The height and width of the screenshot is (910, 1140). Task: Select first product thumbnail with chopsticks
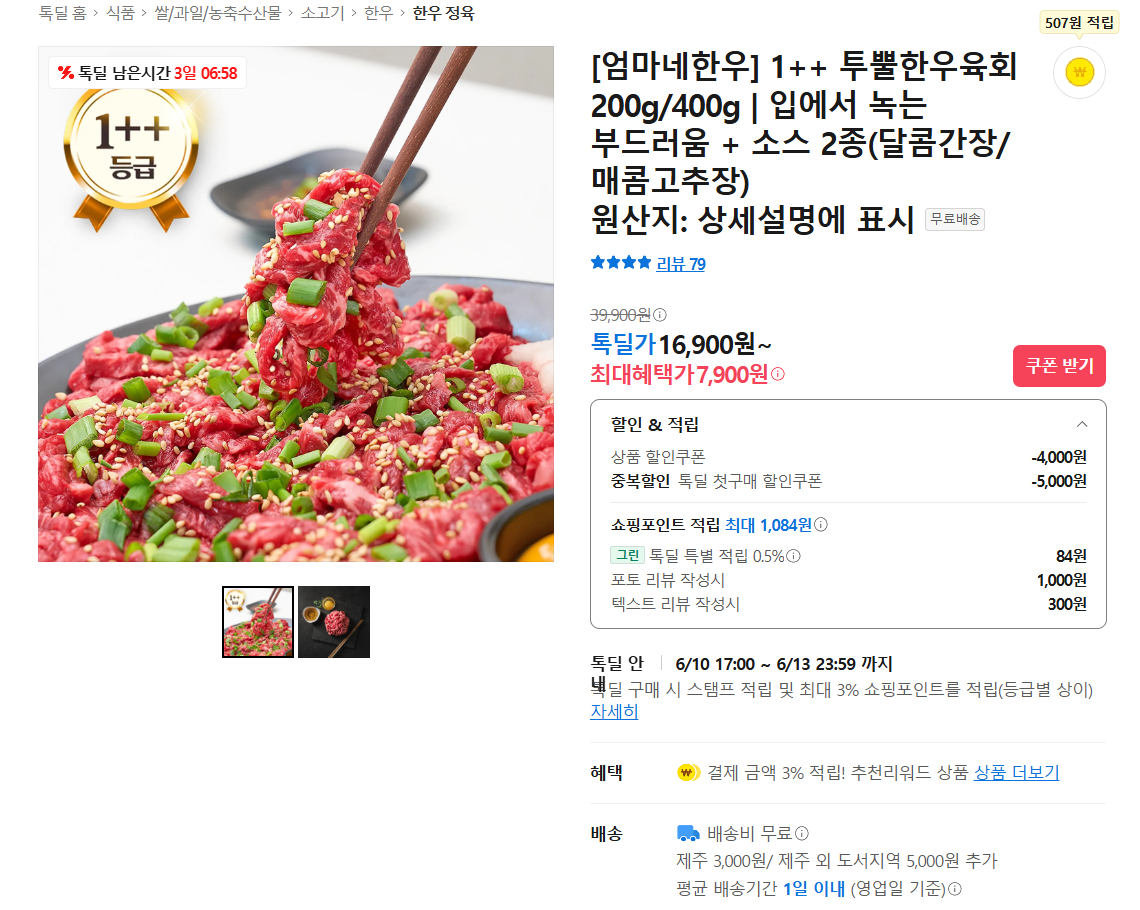(x=258, y=622)
